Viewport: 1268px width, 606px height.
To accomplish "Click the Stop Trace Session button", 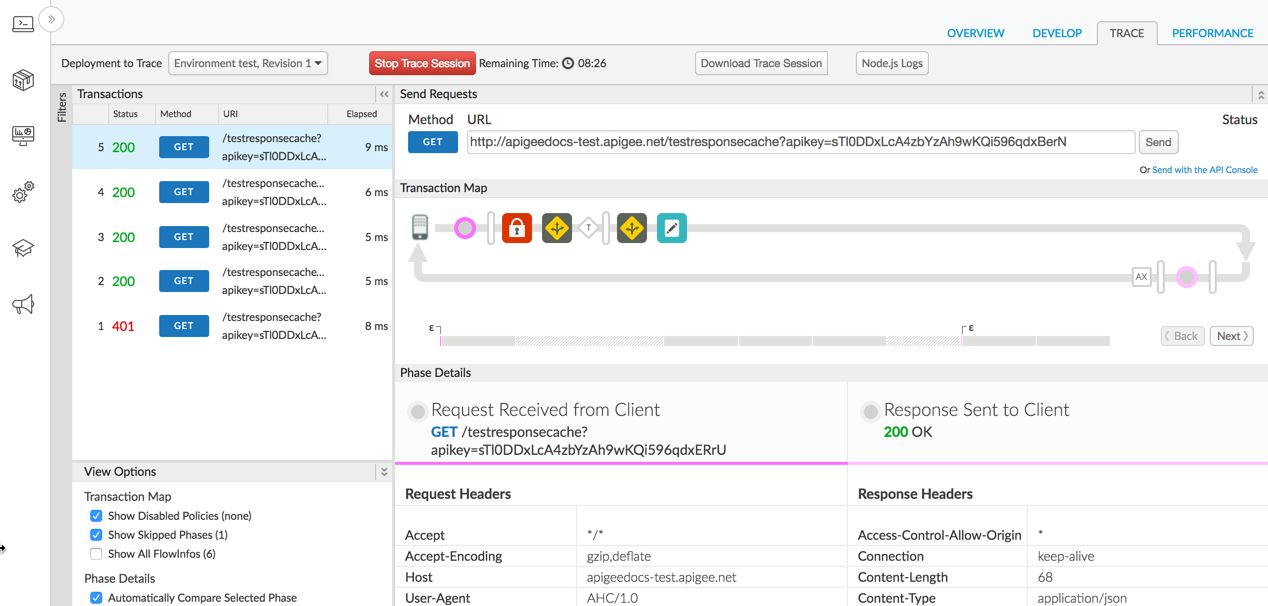I will pyautogui.click(x=422, y=62).
